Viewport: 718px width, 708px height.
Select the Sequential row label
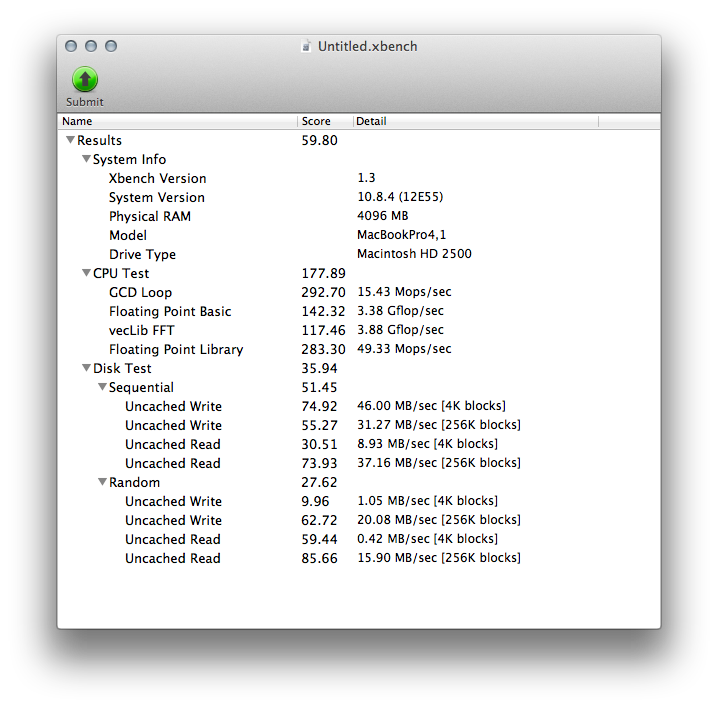click(141, 387)
